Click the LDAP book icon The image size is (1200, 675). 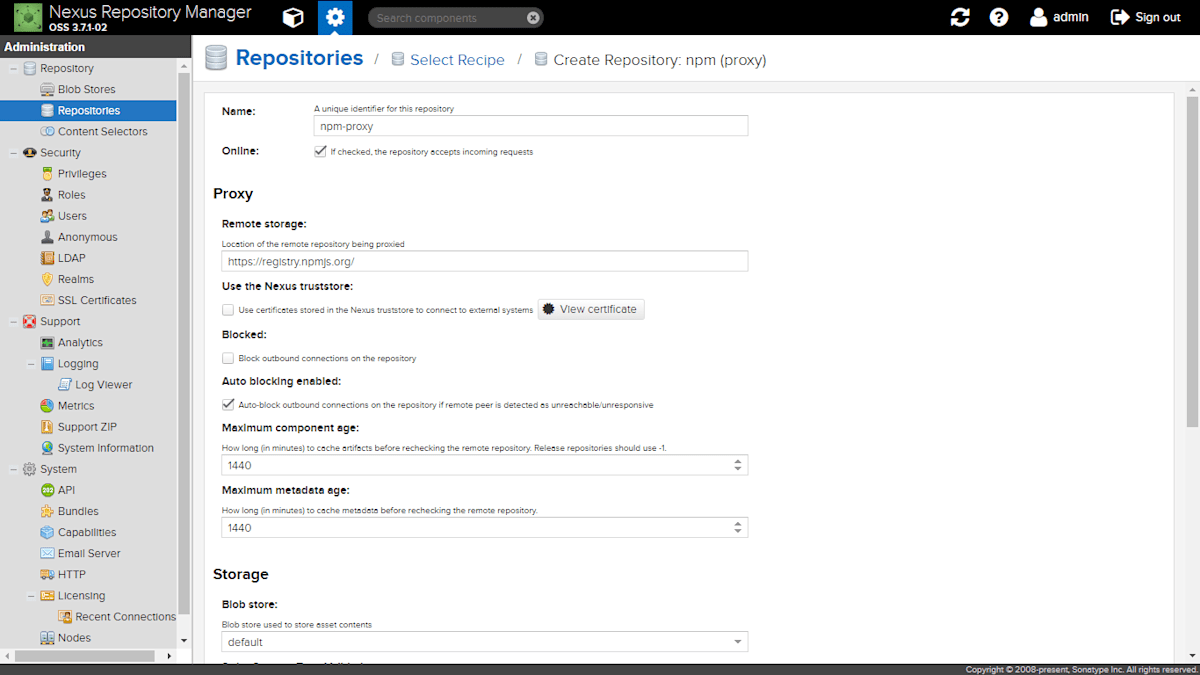(47, 258)
